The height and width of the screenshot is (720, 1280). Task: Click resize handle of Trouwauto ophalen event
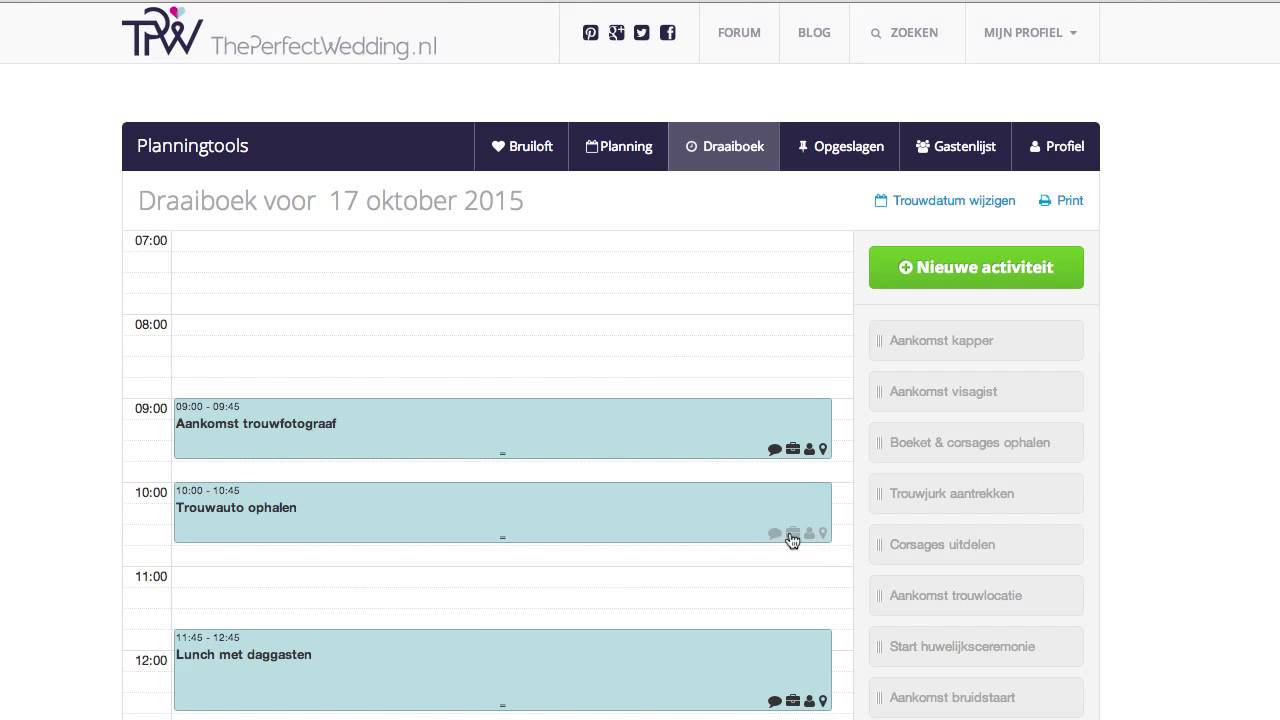tap(502, 538)
